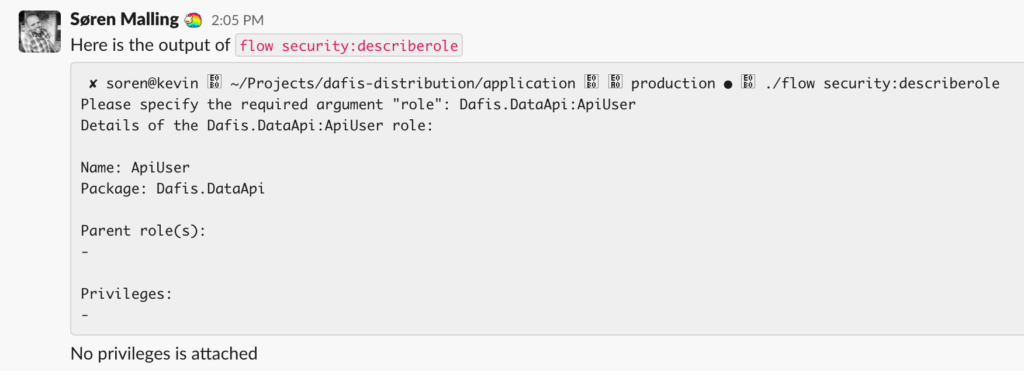Click the ✘ symbol at the prompt start
Screen dimensions: 1024x380
point(93,84)
